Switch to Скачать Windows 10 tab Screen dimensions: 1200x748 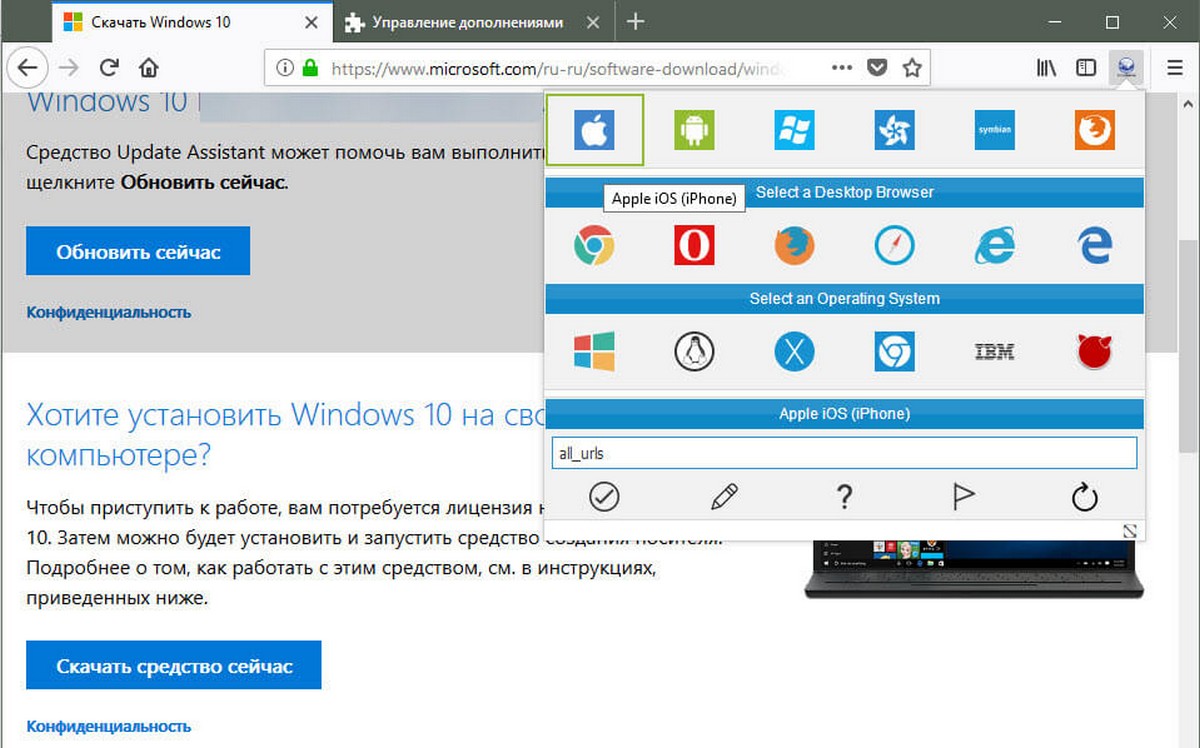[x=191, y=22]
